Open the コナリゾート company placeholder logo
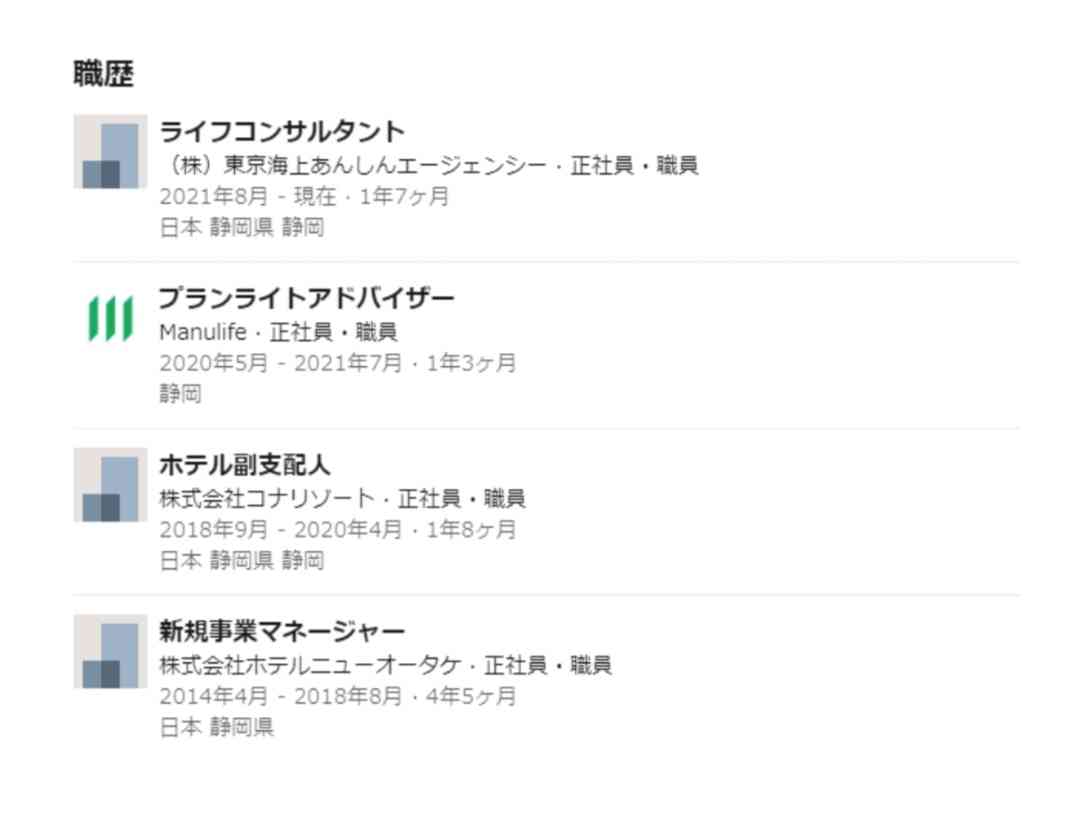The image size is (1080, 821). click(110, 485)
